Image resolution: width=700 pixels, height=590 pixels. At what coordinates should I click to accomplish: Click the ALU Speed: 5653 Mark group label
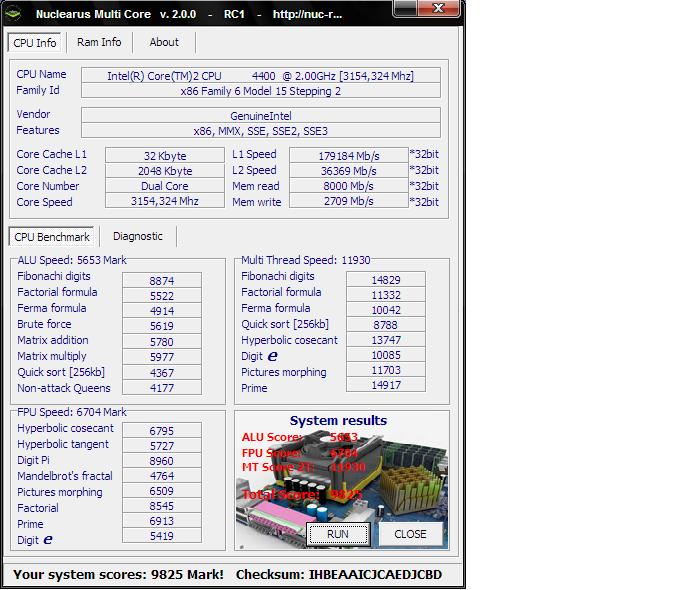pos(72,260)
